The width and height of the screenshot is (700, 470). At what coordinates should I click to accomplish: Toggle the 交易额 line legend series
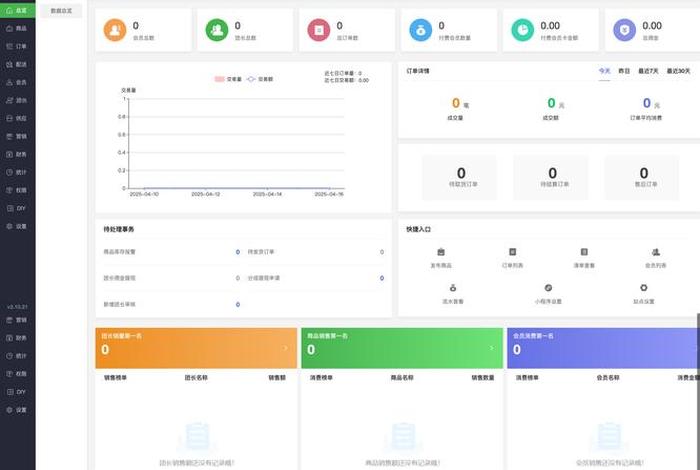click(260, 79)
